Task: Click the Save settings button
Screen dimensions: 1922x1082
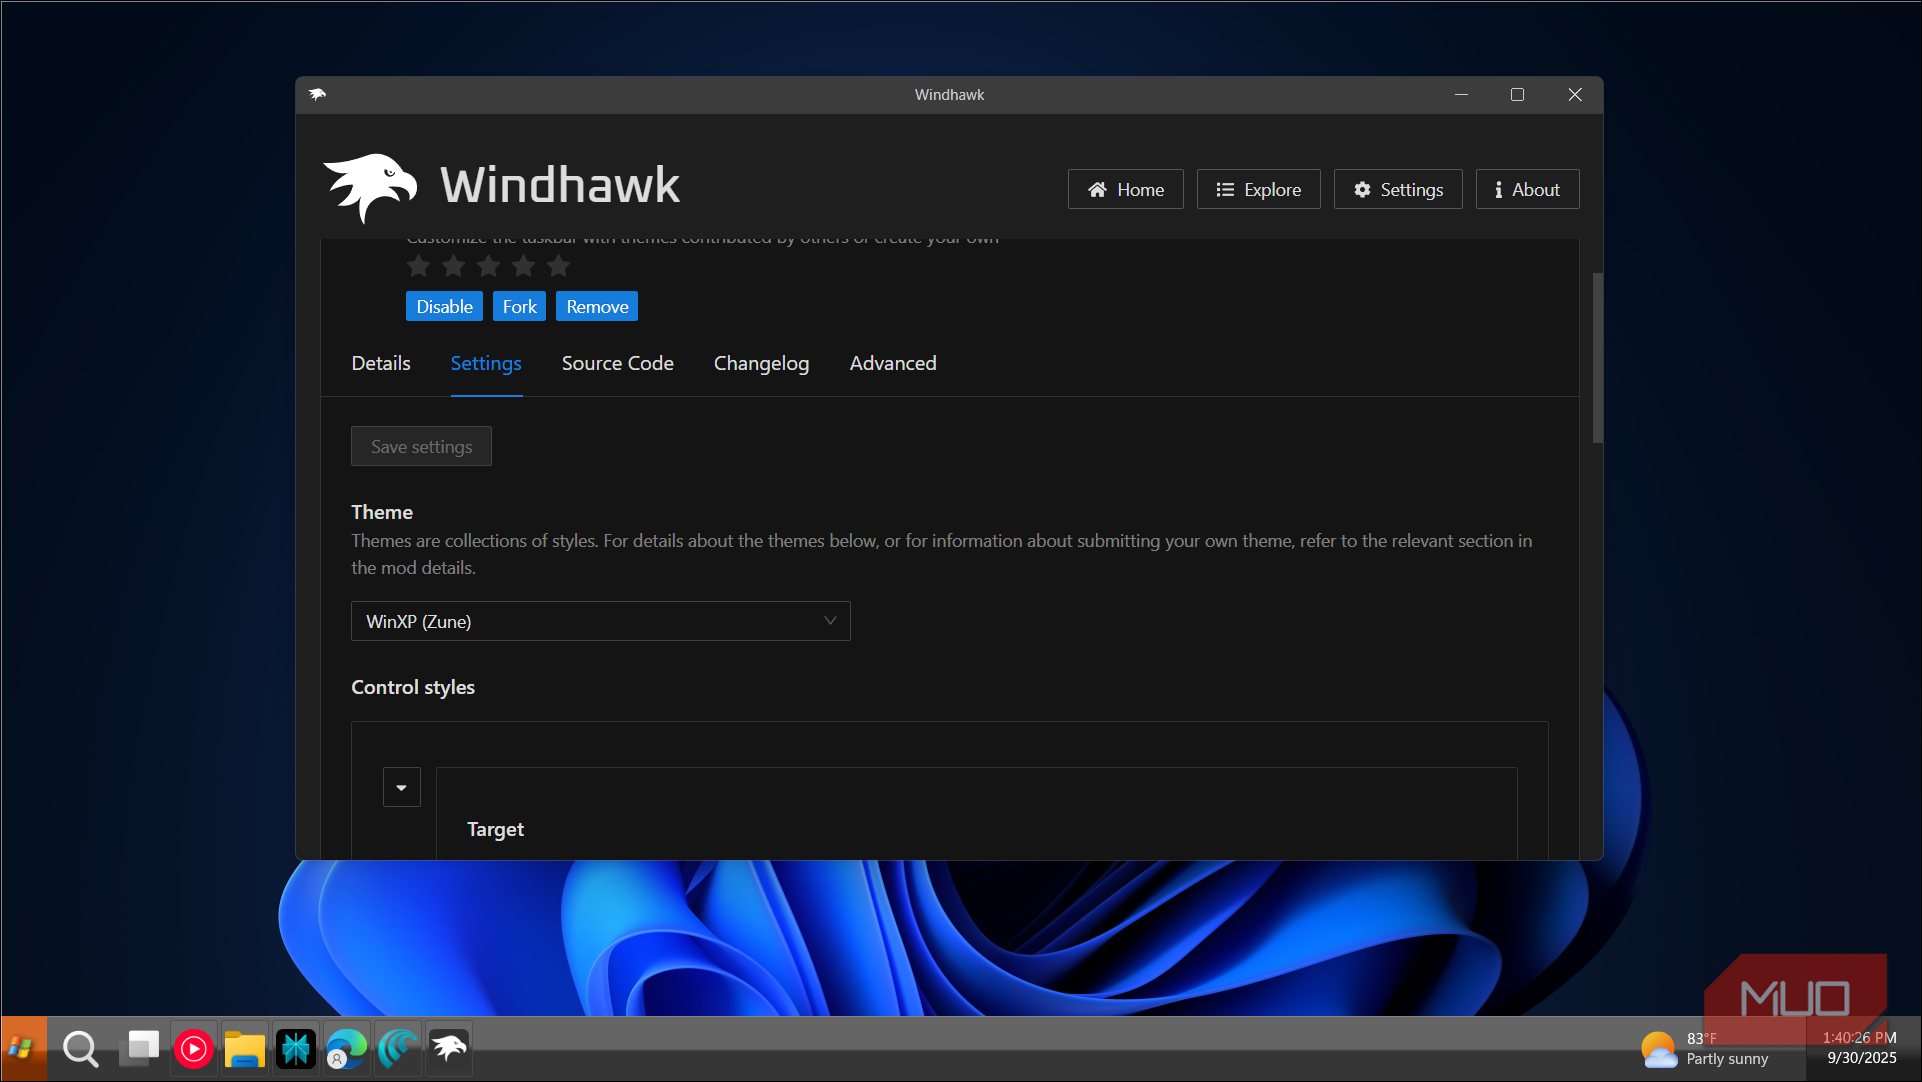Action: [421, 446]
